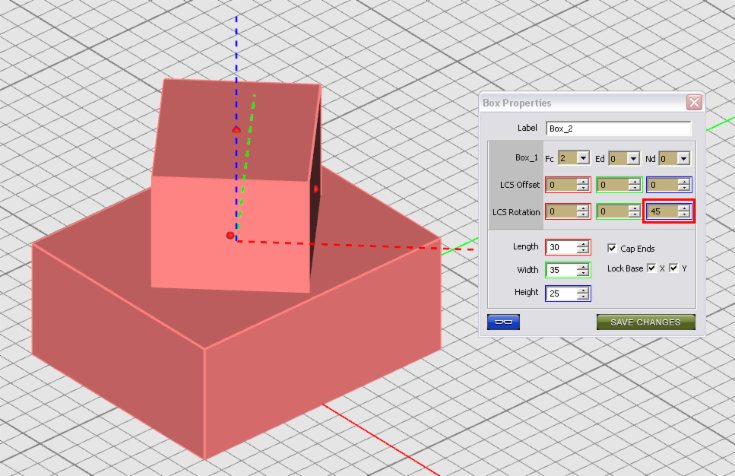Uncheck Lock Base X checkbox
Screen dimensions: 735x476
(651, 268)
